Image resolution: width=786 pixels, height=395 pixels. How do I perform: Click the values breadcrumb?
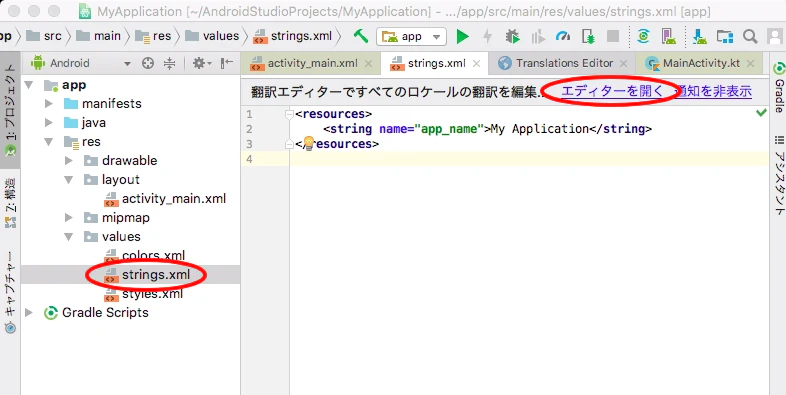tap(212, 37)
